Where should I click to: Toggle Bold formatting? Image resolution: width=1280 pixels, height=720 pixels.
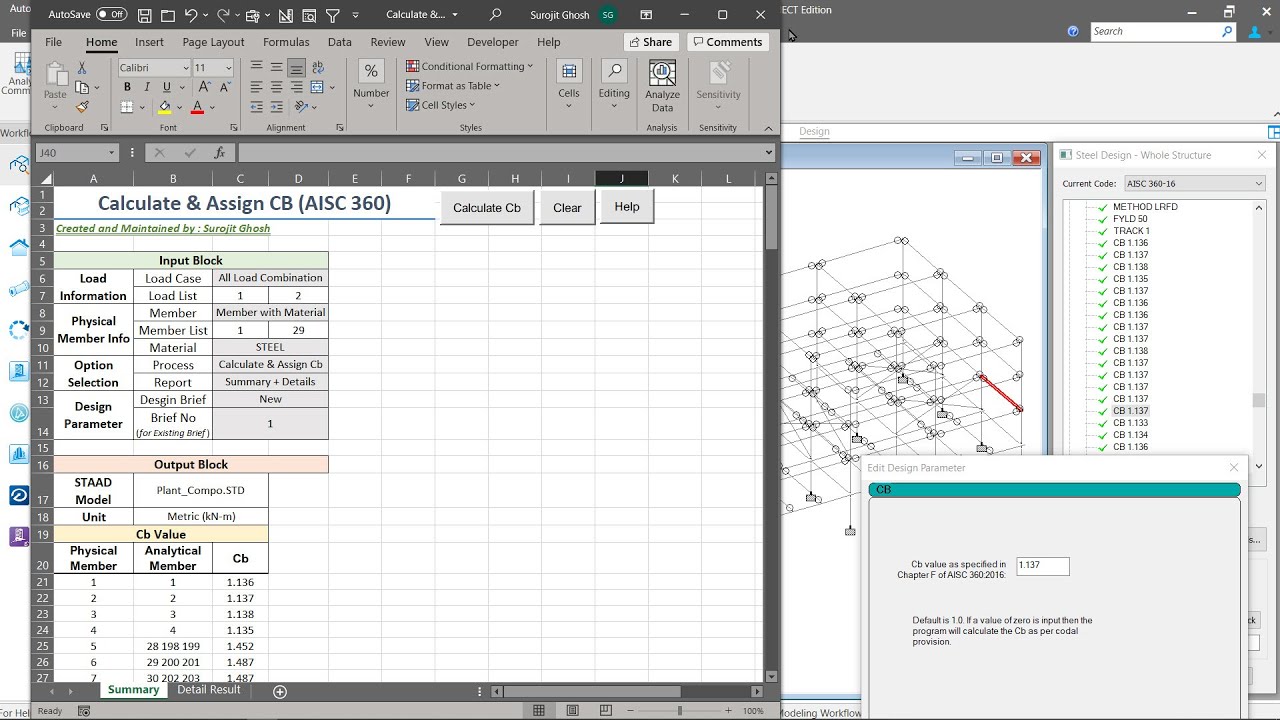point(127,87)
